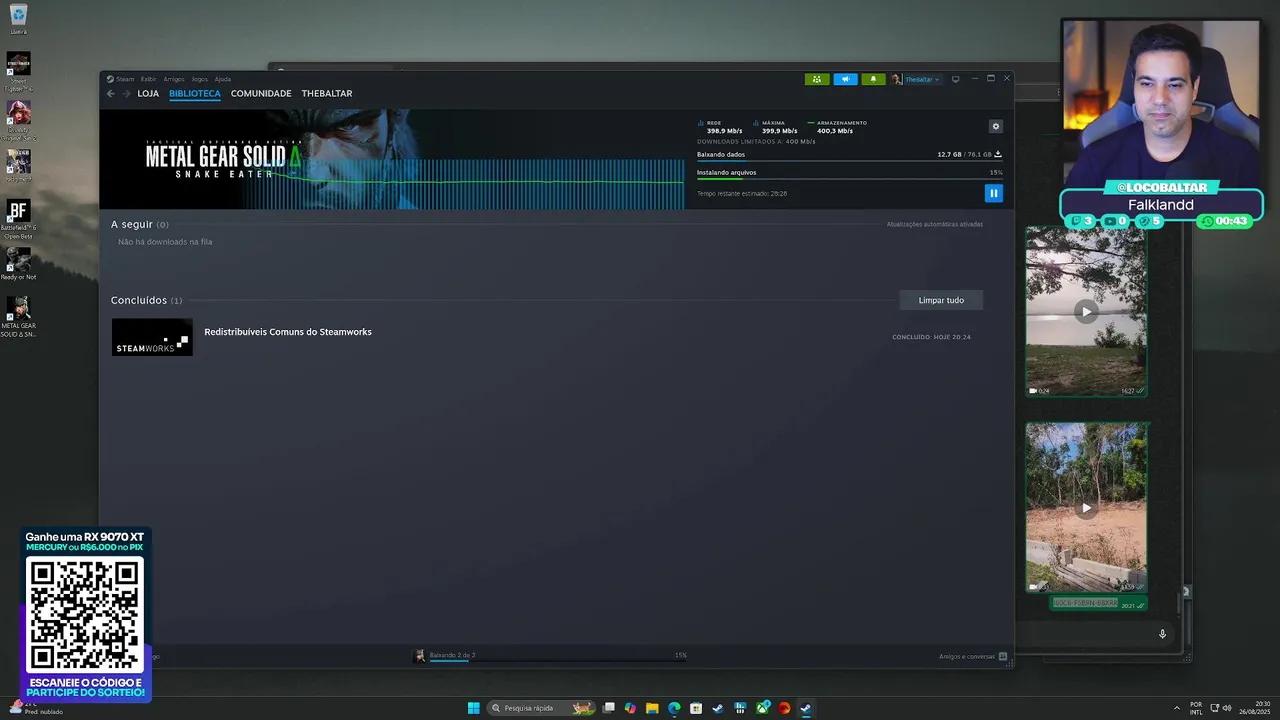
Task: Click REDE 398,9 Mb/s stat
Action: (720, 127)
